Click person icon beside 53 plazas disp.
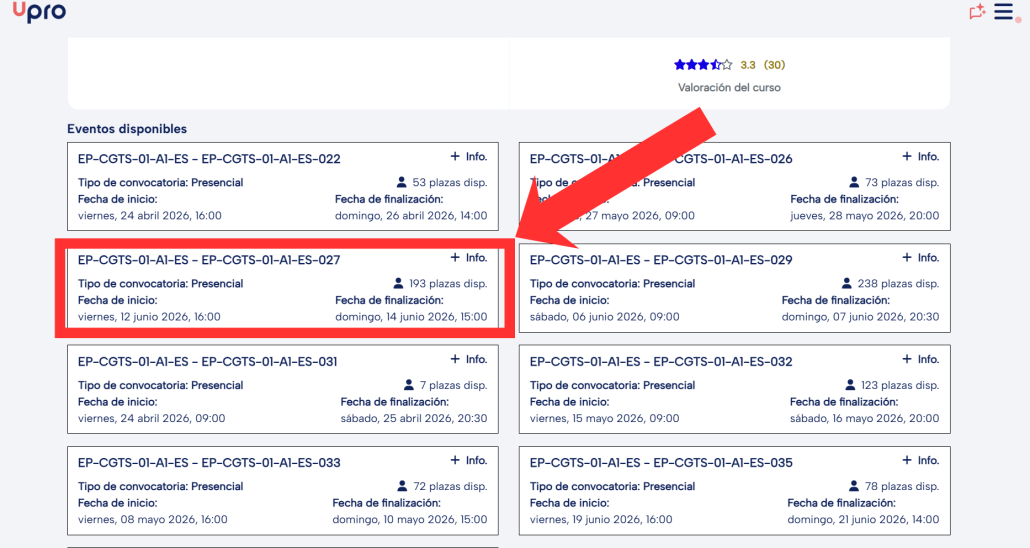This screenshot has height=548, width=1030. 402,183
